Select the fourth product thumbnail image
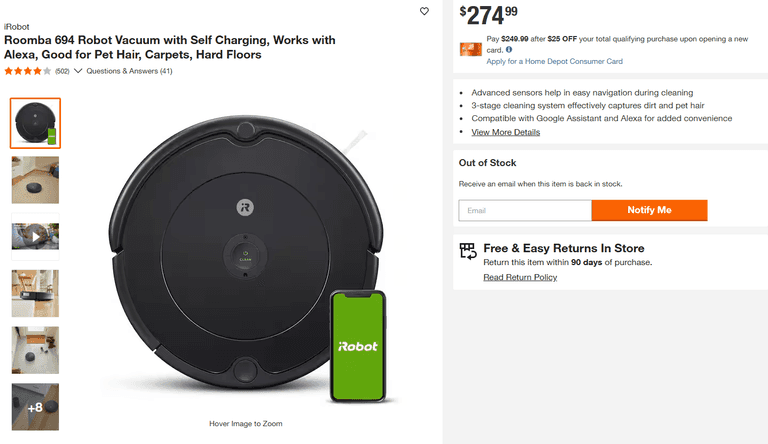Viewport: 768px width, 444px height. [x=35, y=294]
